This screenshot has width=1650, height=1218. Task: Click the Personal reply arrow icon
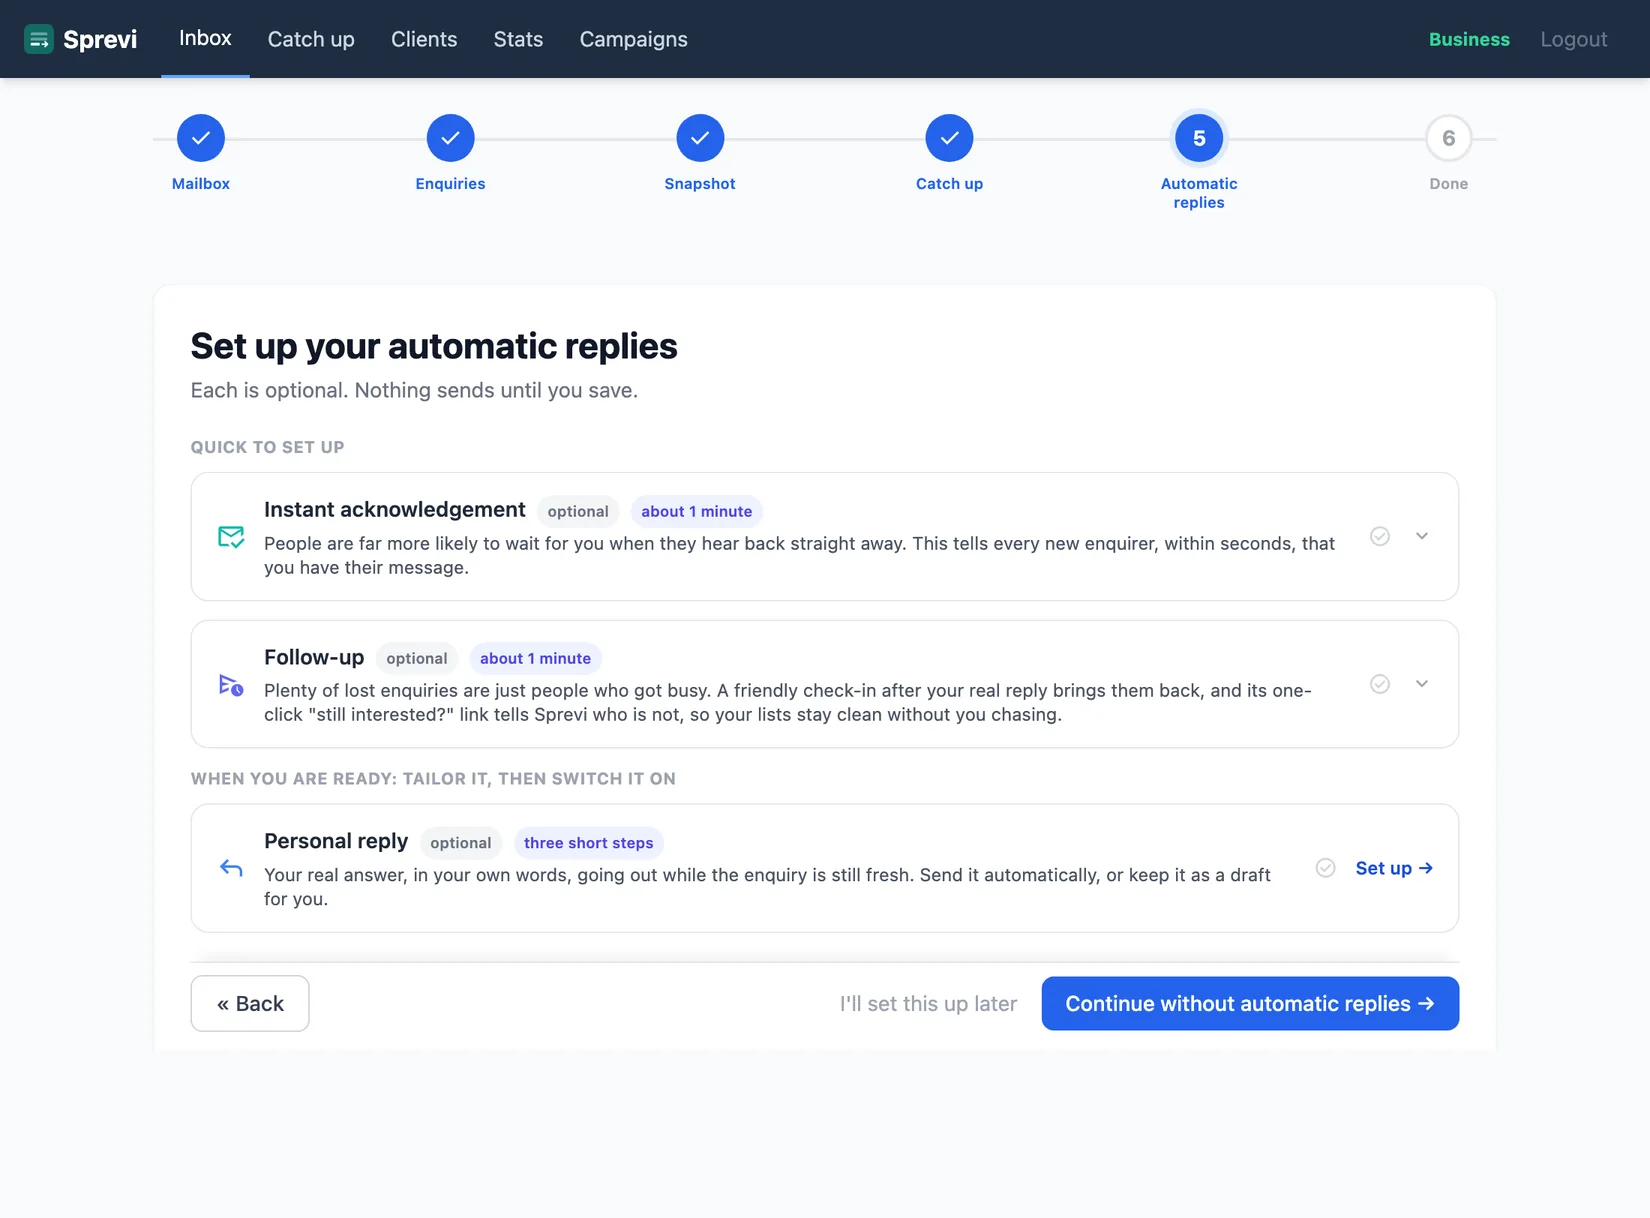(231, 868)
